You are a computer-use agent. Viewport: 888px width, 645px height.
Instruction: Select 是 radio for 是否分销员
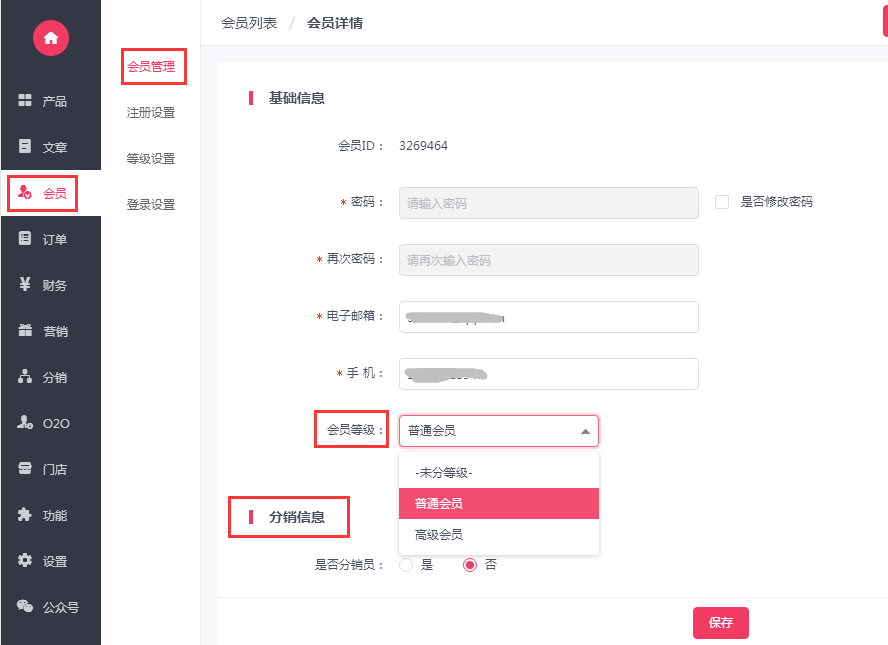click(406, 565)
